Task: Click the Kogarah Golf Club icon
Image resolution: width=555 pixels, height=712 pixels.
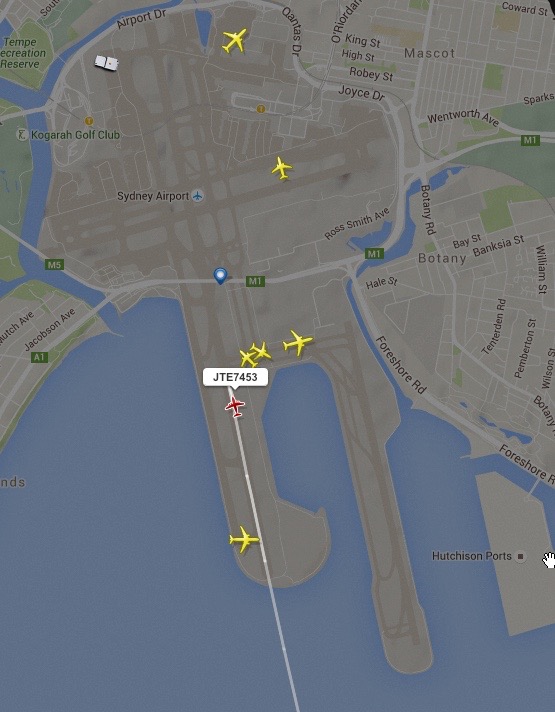Action: (21, 134)
